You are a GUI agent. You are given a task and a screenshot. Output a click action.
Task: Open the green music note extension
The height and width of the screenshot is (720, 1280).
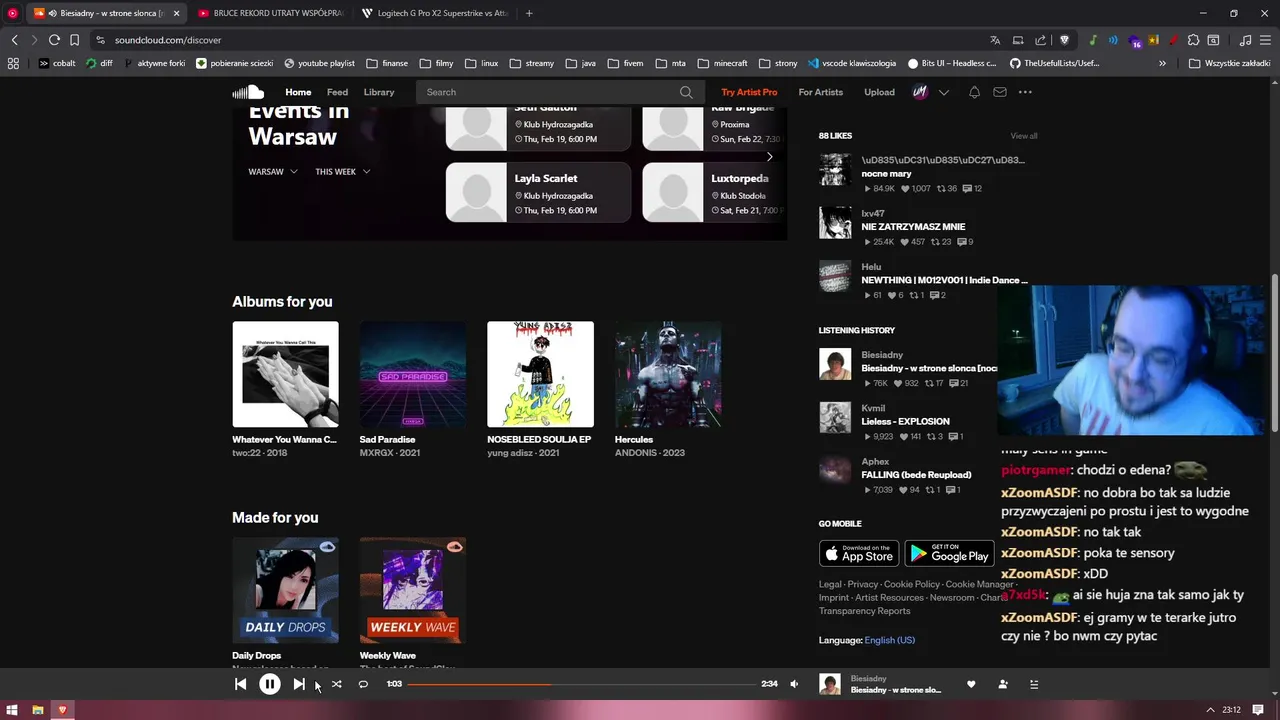point(1093,40)
